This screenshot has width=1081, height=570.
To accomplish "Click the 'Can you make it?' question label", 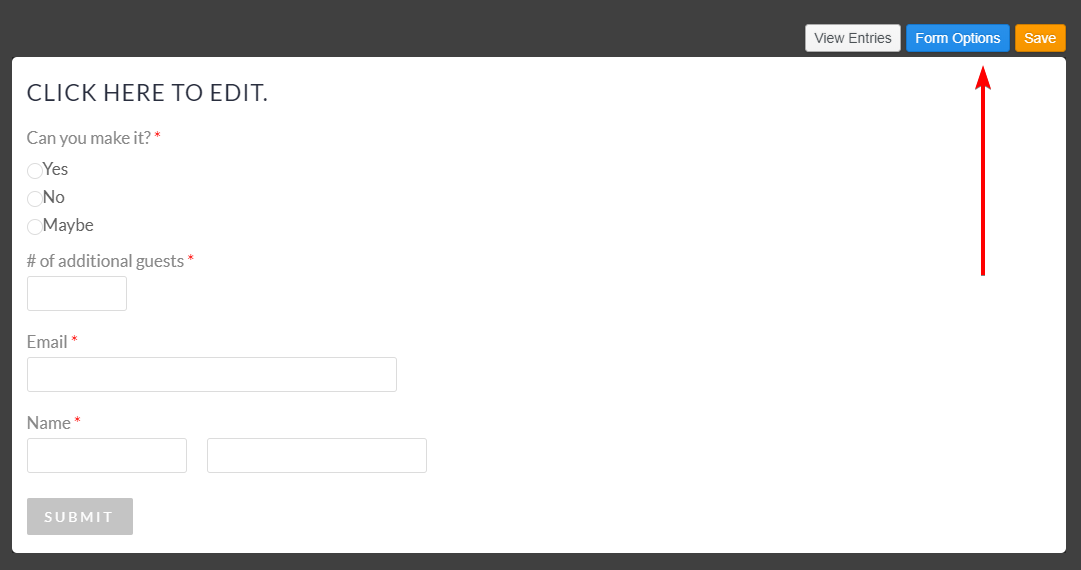I will pos(89,138).
